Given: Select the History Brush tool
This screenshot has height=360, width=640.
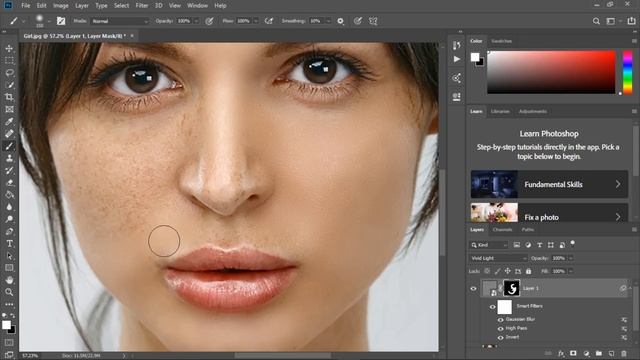Looking at the screenshot, I should [x=9, y=171].
